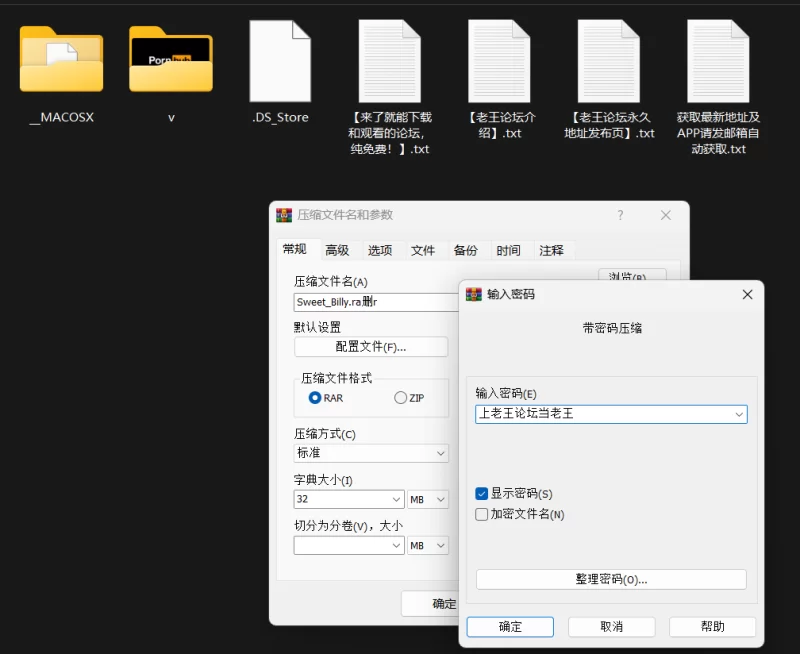
Task: Select the RAR archive format radio button
Action: [x=315, y=398]
